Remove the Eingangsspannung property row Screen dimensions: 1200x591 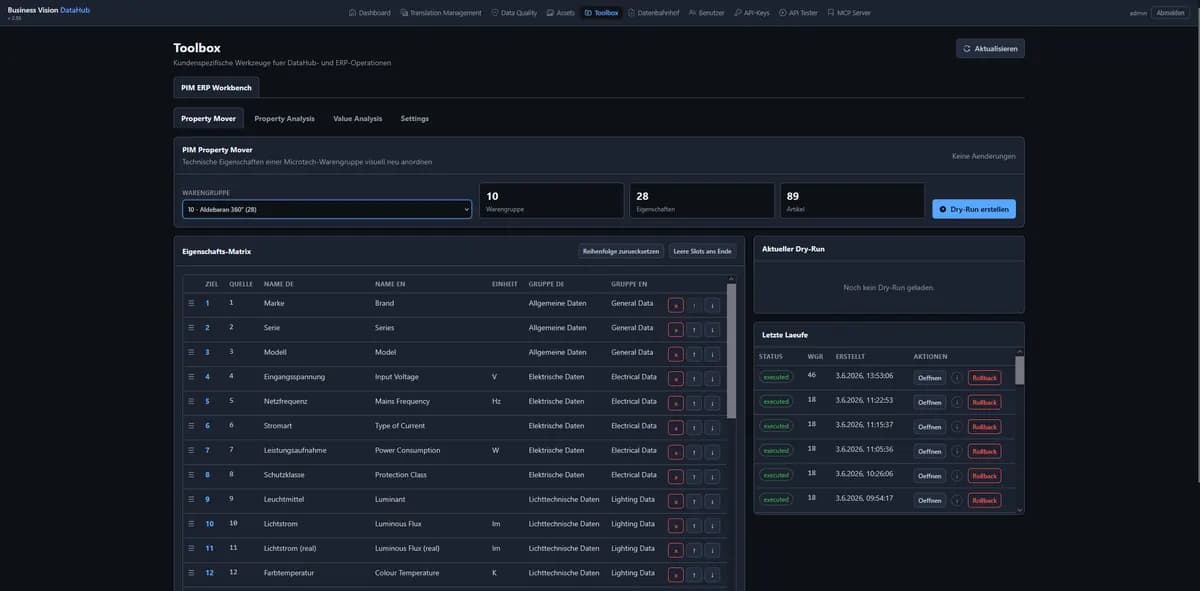[676, 378]
